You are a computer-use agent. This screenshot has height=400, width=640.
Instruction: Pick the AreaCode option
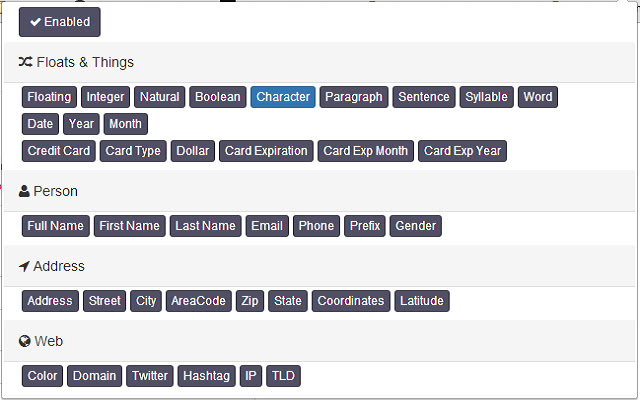tap(198, 301)
